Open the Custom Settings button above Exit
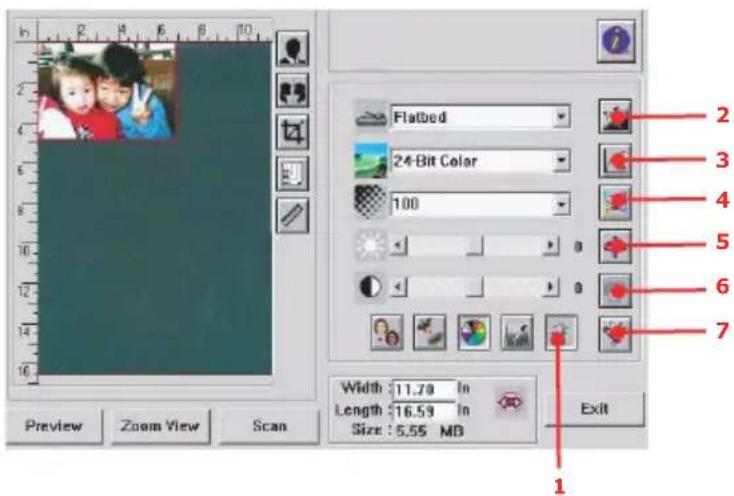 (615, 334)
